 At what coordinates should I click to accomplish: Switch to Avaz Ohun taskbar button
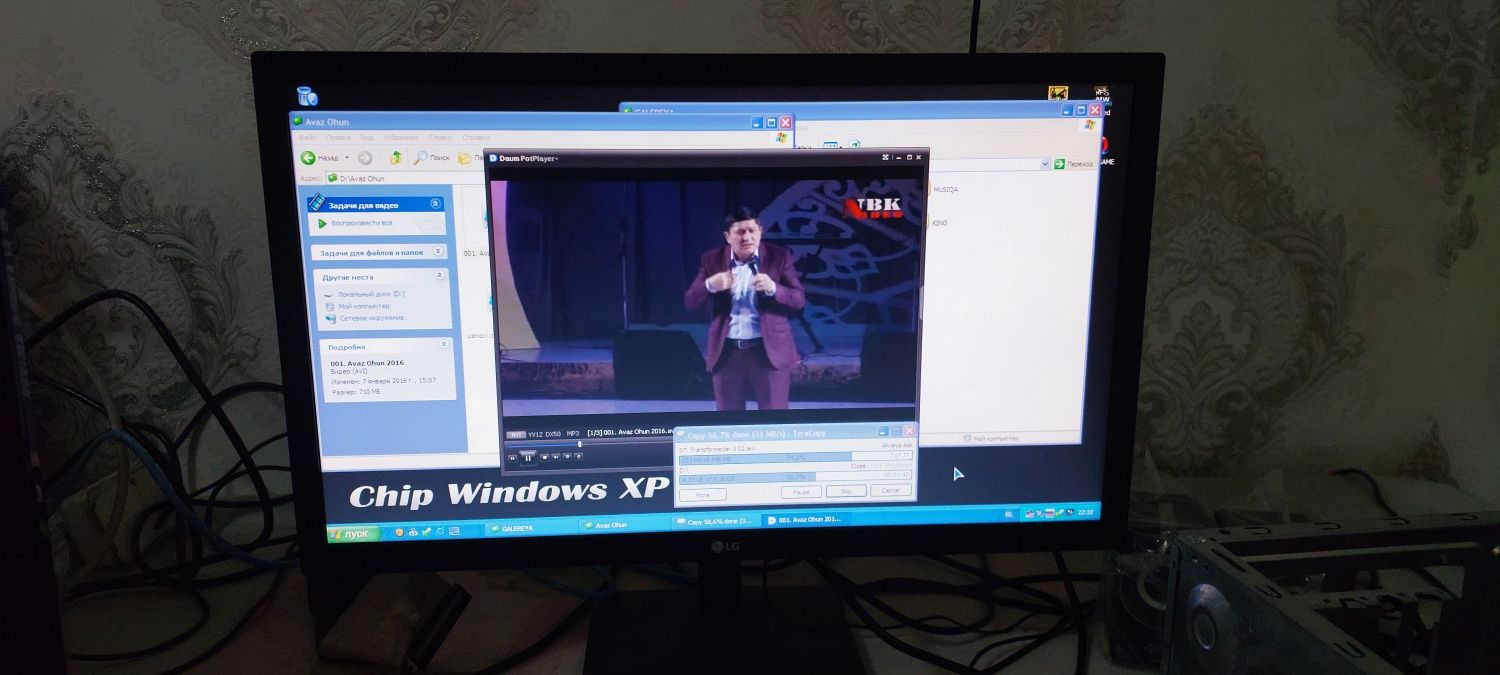624,525
